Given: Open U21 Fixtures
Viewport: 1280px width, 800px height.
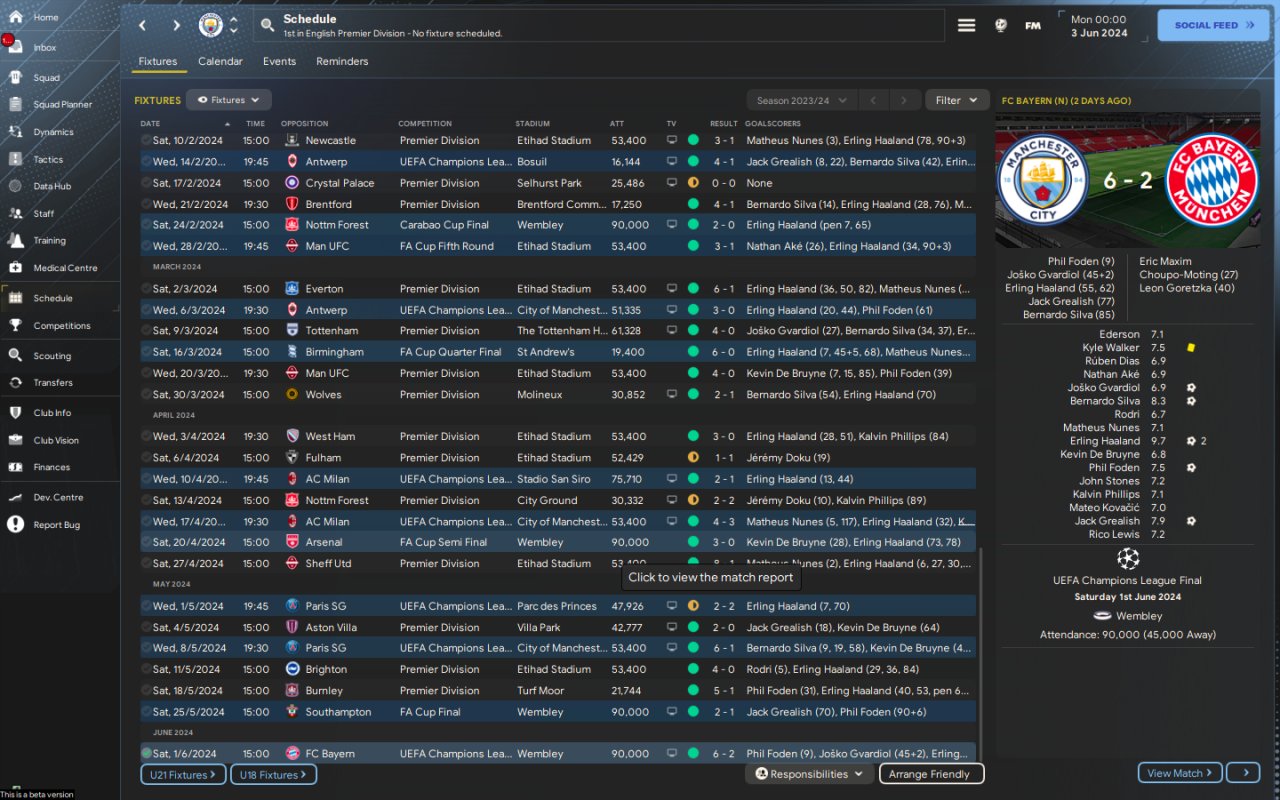Looking at the screenshot, I should tap(184, 775).
